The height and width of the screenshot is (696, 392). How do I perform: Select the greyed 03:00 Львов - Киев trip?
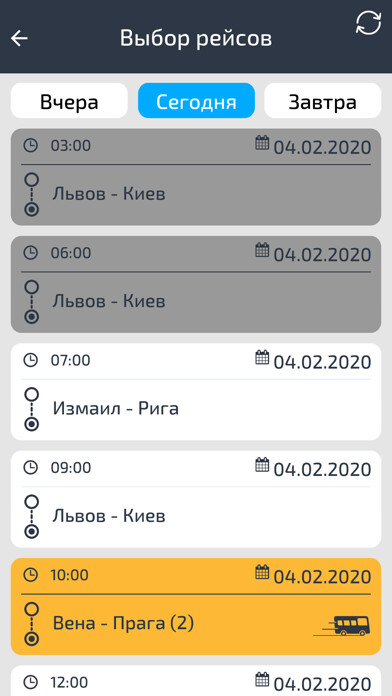click(x=196, y=177)
